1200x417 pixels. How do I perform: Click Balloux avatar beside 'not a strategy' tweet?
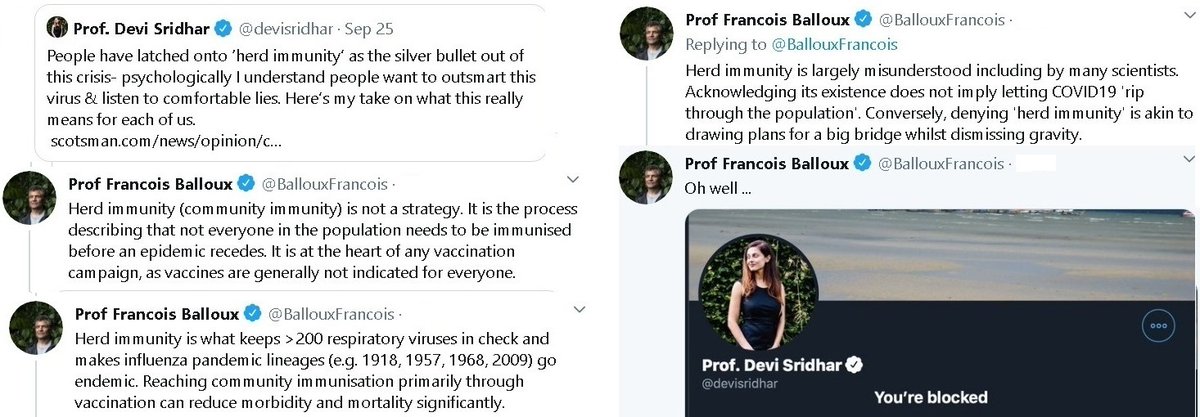click(x=30, y=197)
